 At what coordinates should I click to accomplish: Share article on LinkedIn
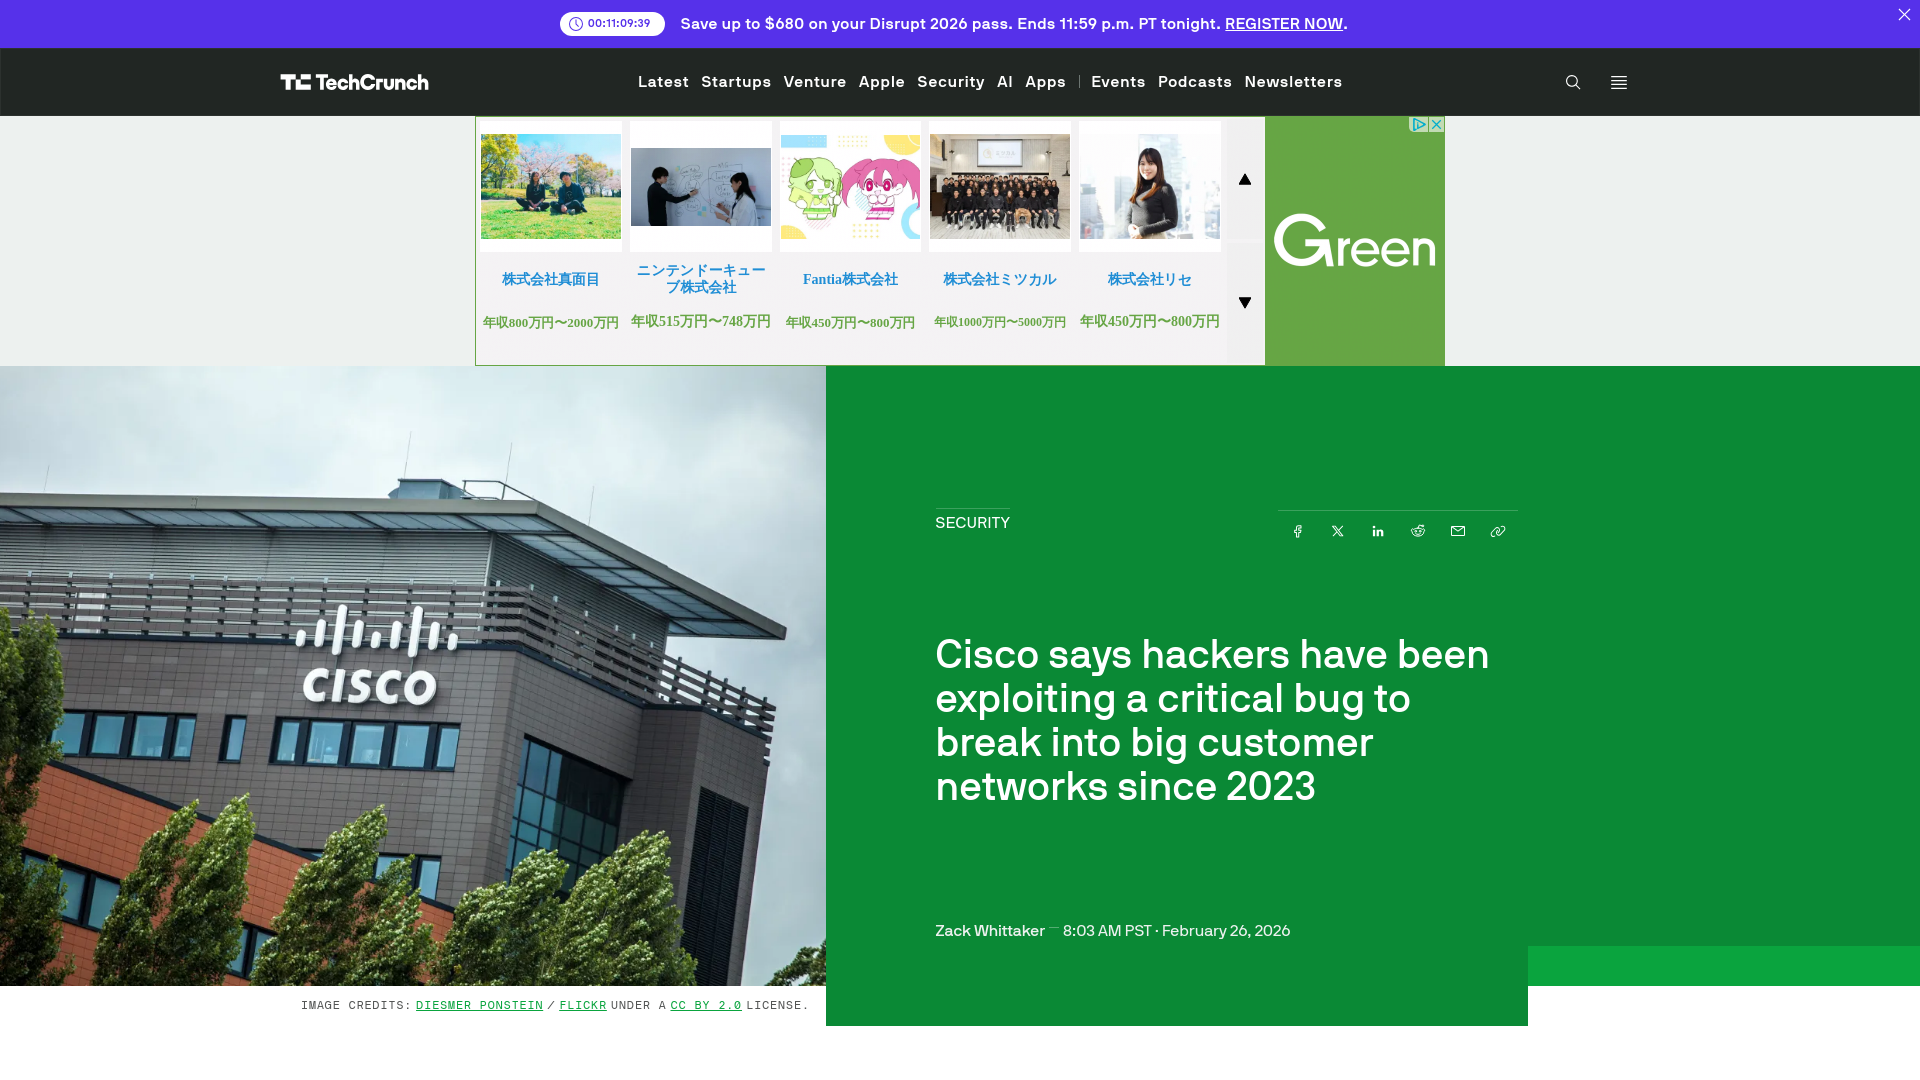click(1377, 531)
